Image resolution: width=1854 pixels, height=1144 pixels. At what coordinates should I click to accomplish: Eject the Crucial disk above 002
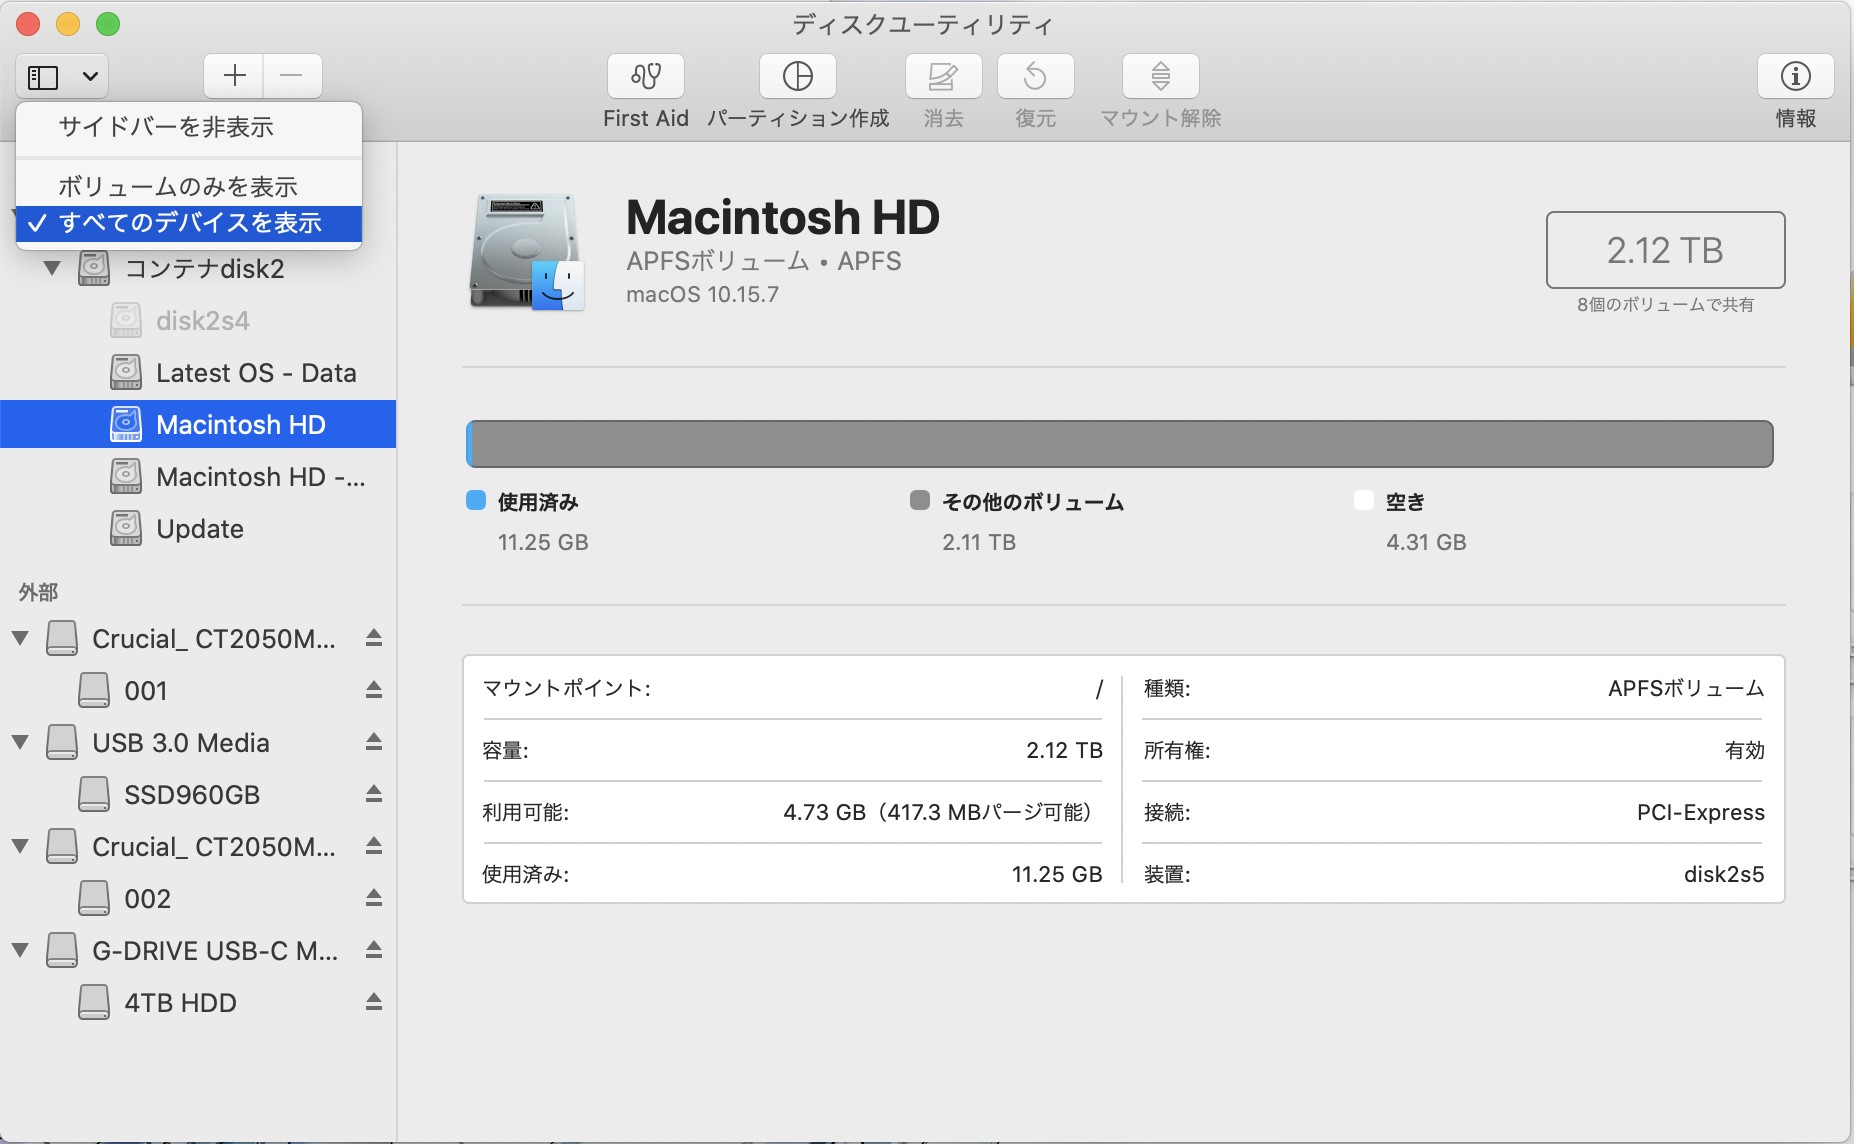tap(374, 846)
